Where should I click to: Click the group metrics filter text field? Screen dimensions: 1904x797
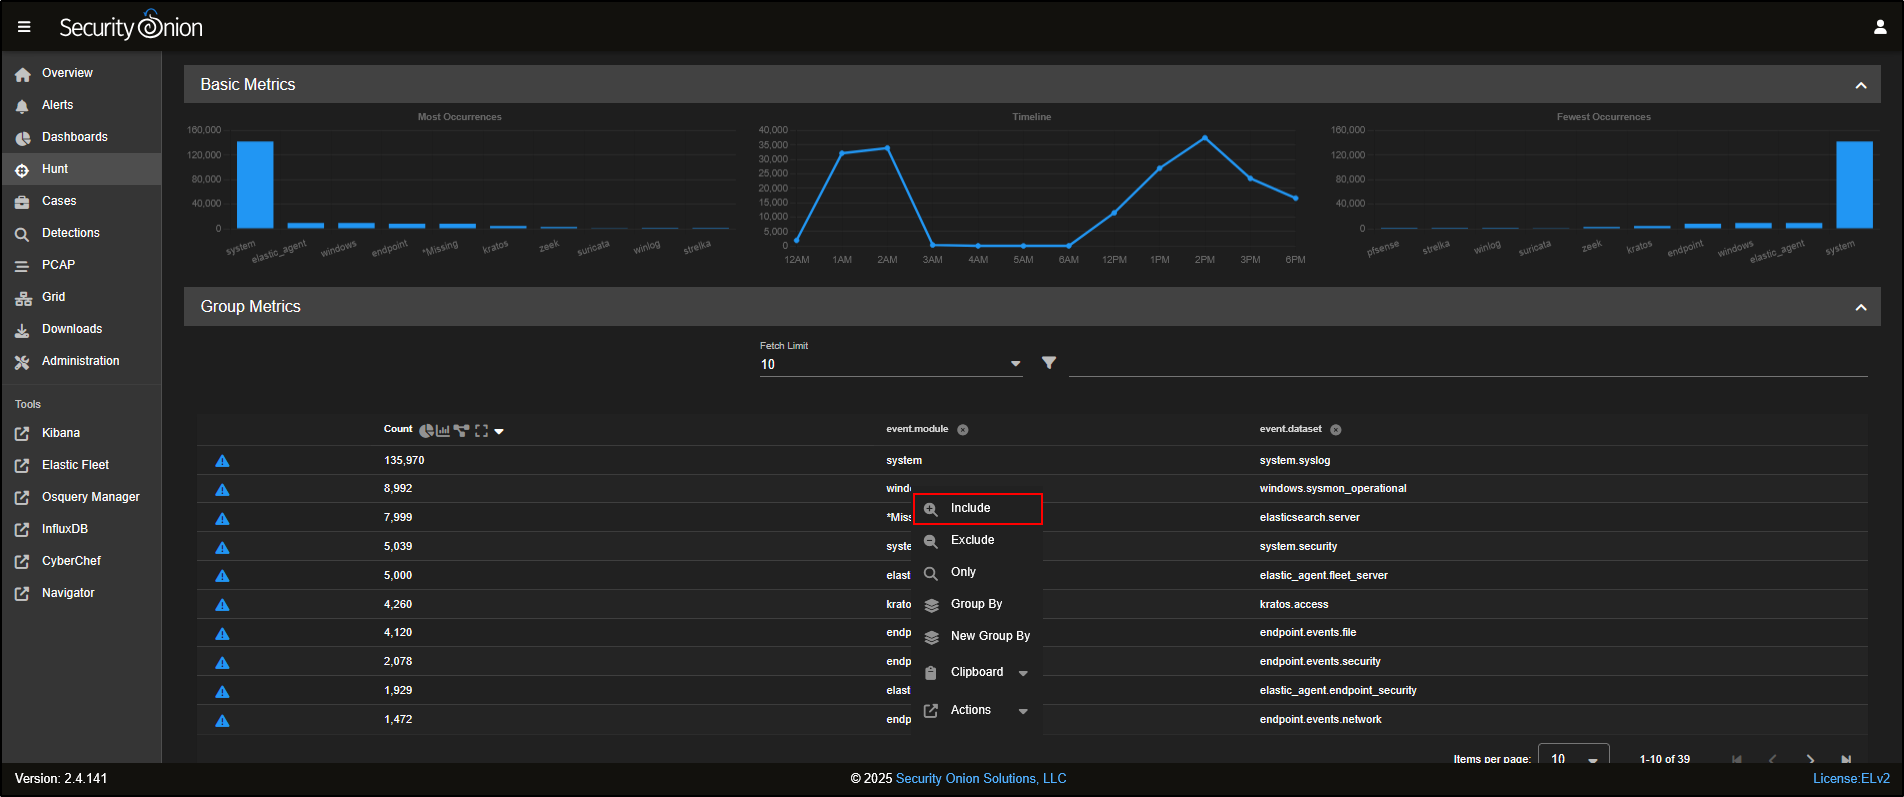[1467, 364]
